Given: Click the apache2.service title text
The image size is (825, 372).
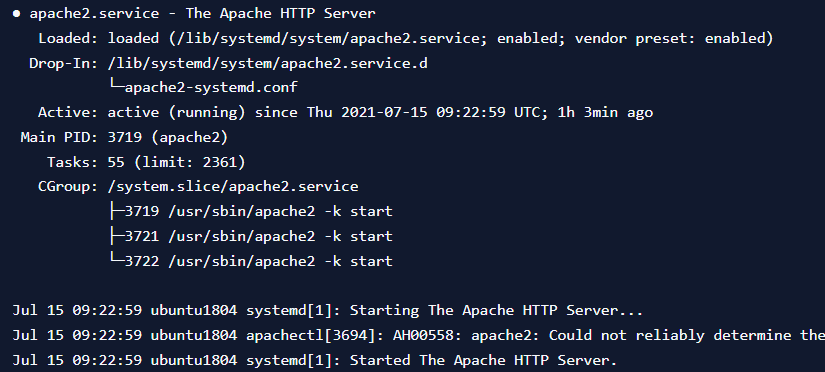Looking at the screenshot, I should [94, 14].
